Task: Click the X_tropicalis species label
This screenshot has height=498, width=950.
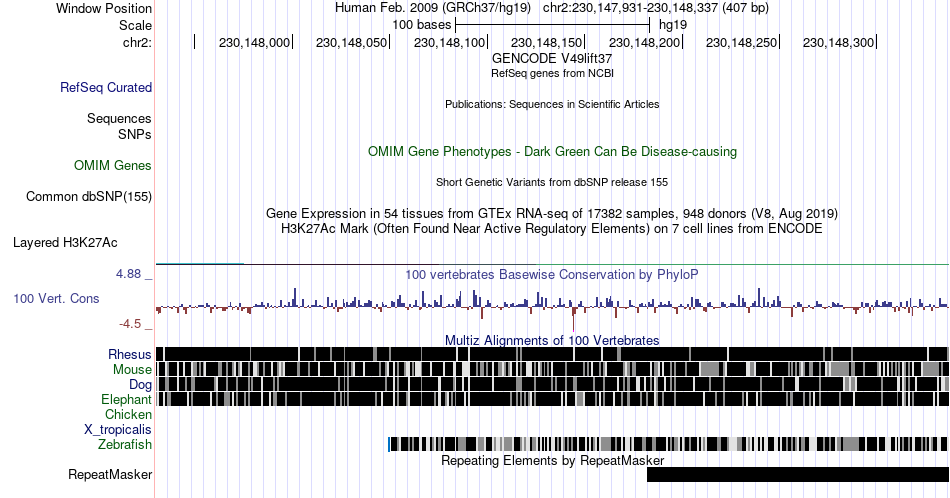Action: (118, 430)
